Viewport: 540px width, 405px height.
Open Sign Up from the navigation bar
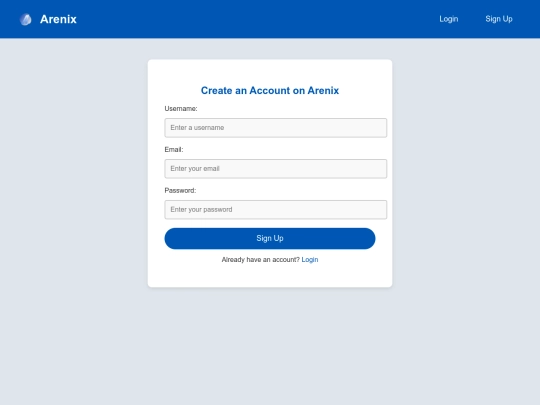click(499, 19)
